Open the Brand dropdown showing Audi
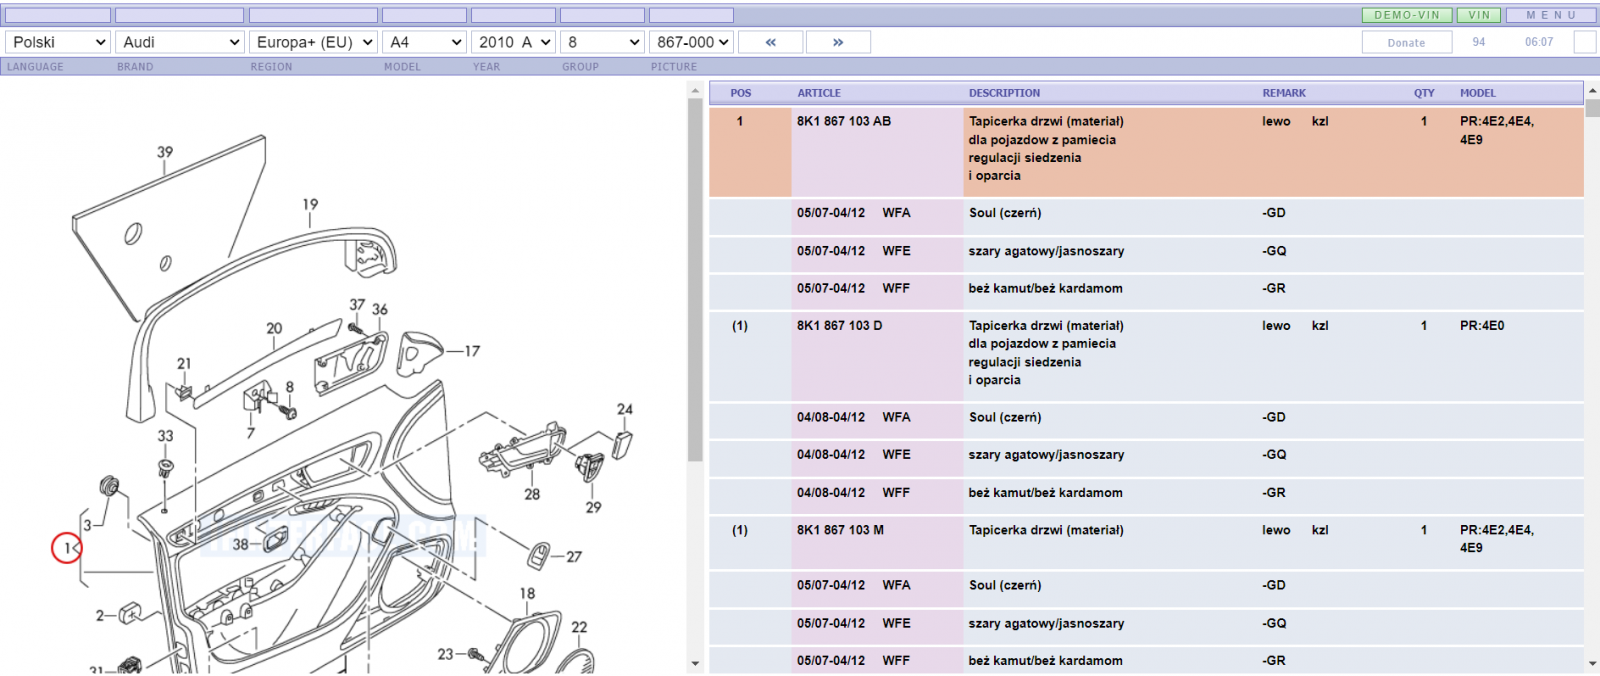Screen dimensions: 1600x676 [180, 42]
